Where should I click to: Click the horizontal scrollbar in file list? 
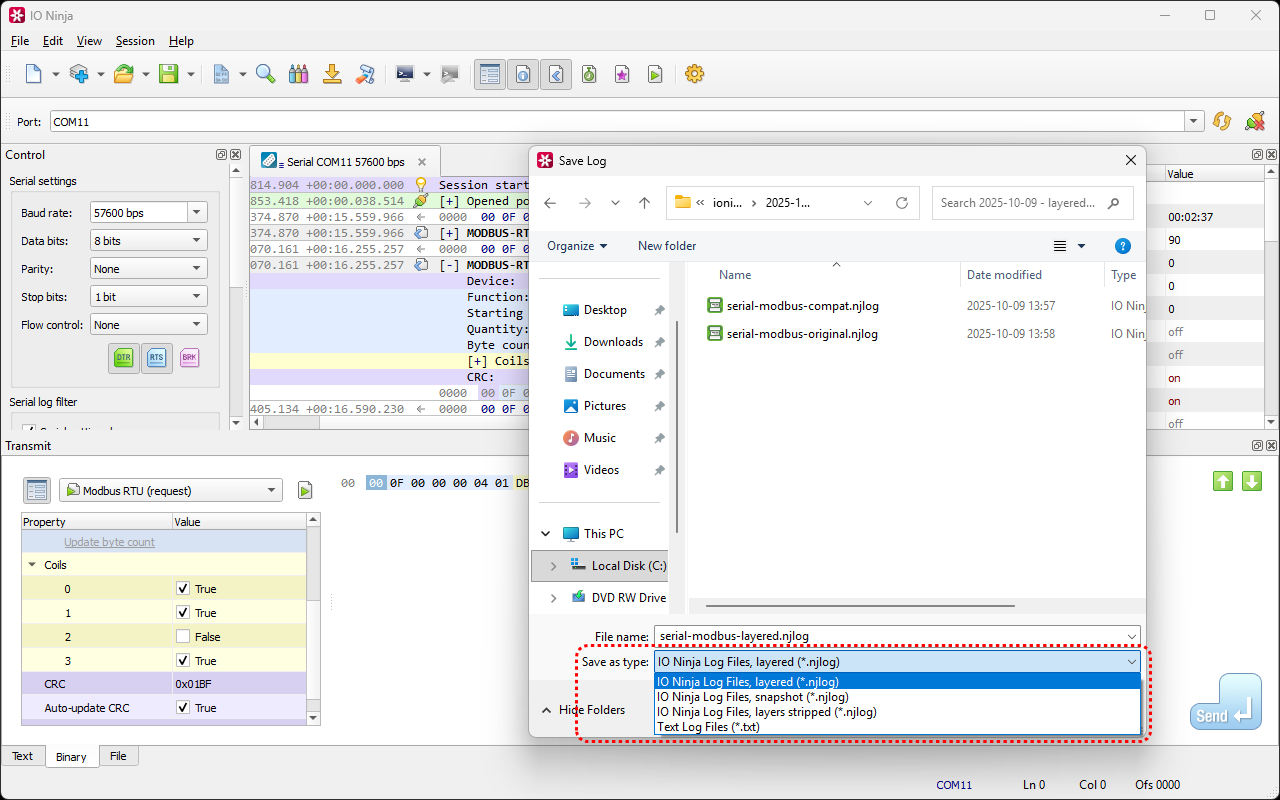tap(860, 605)
